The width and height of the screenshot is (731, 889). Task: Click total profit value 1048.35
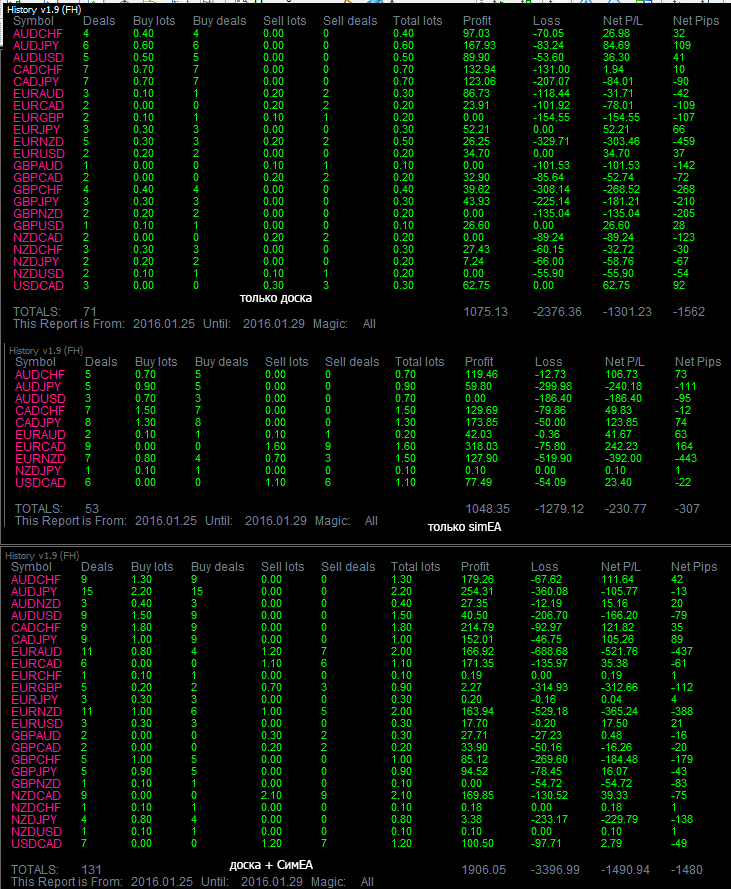488,509
